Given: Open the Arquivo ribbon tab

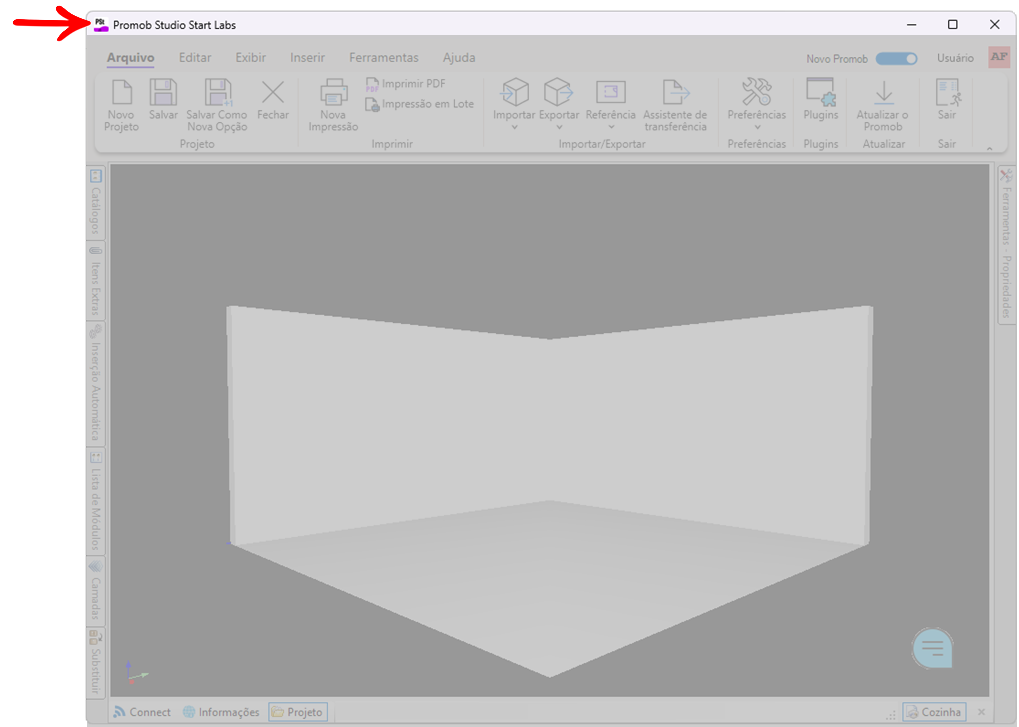Looking at the screenshot, I should coord(131,57).
